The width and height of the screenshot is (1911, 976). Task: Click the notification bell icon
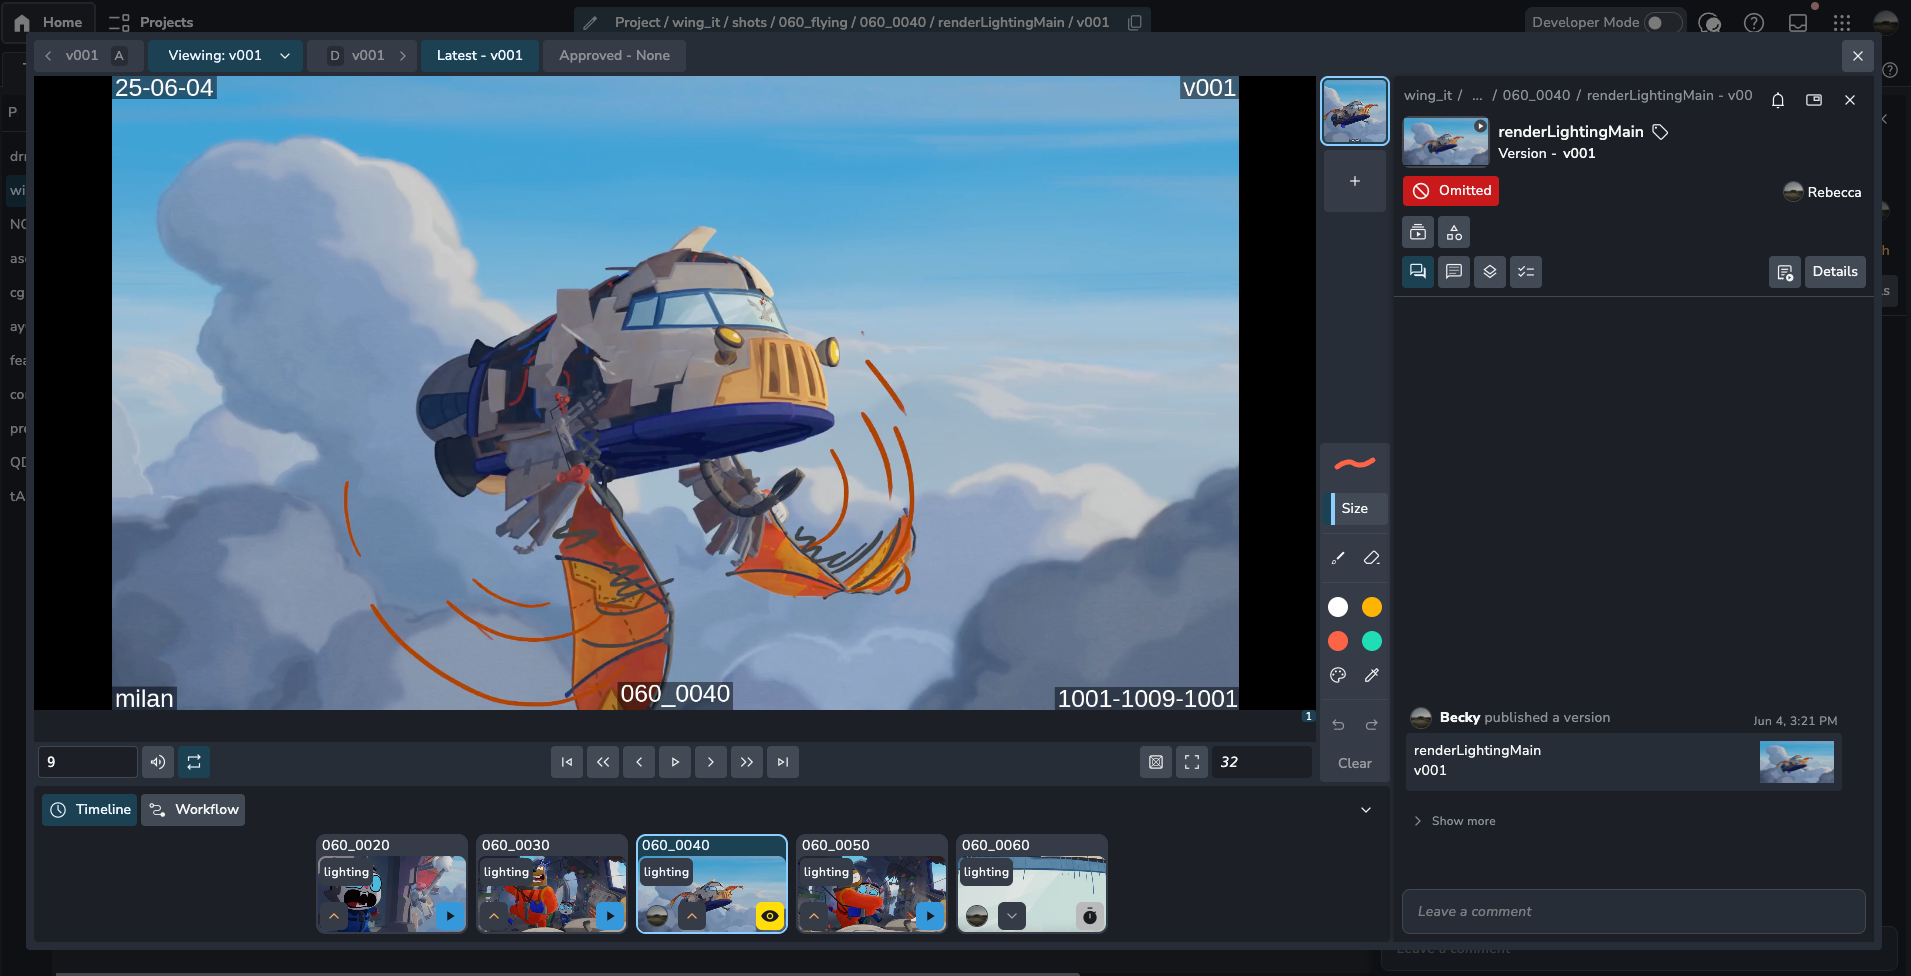(1777, 100)
